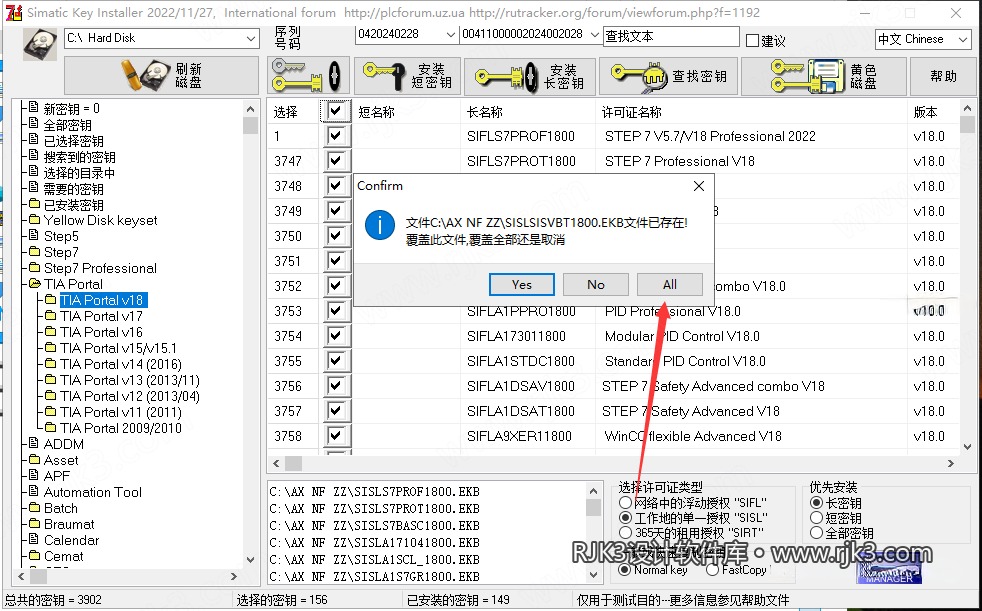Click the find text input field
The image size is (982, 611).
click(x=671, y=36)
